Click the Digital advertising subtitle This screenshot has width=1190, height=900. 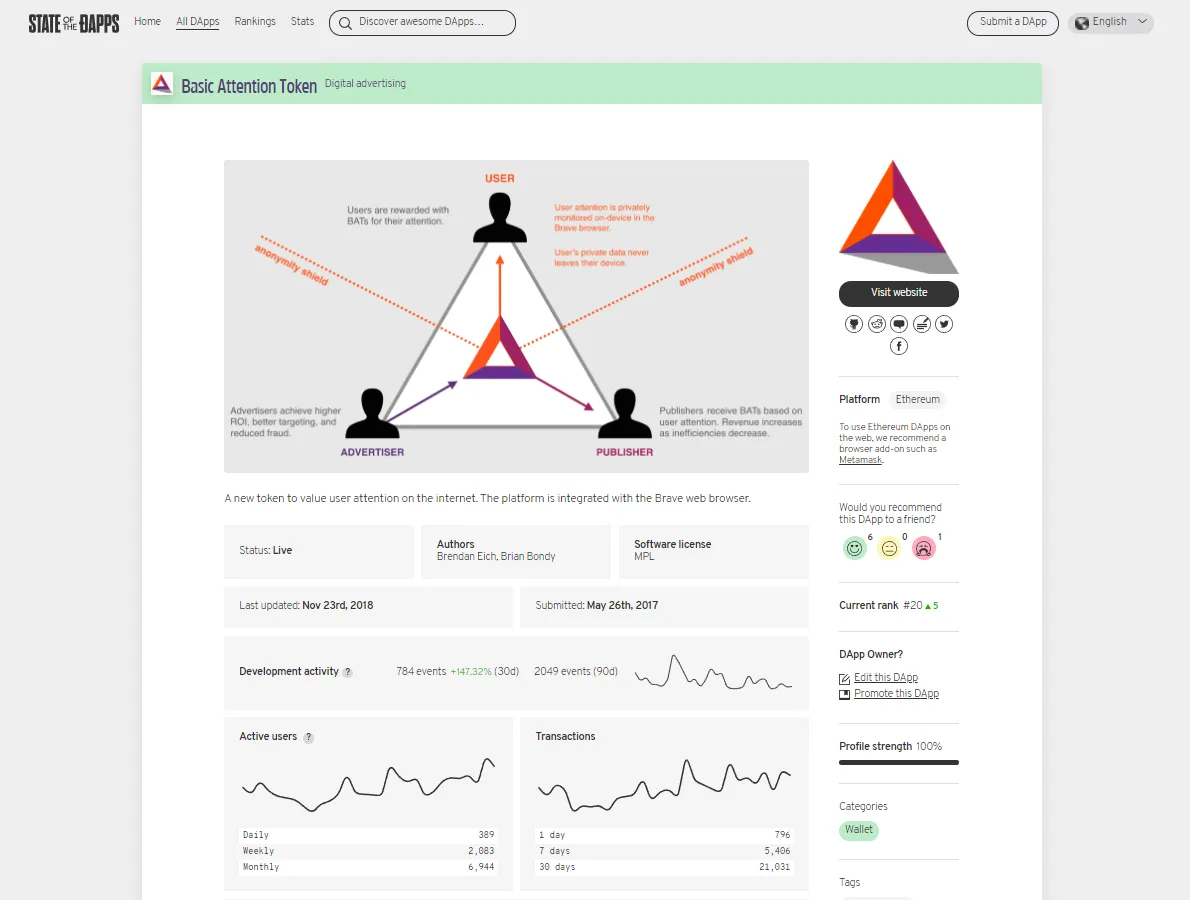pyautogui.click(x=365, y=83)
